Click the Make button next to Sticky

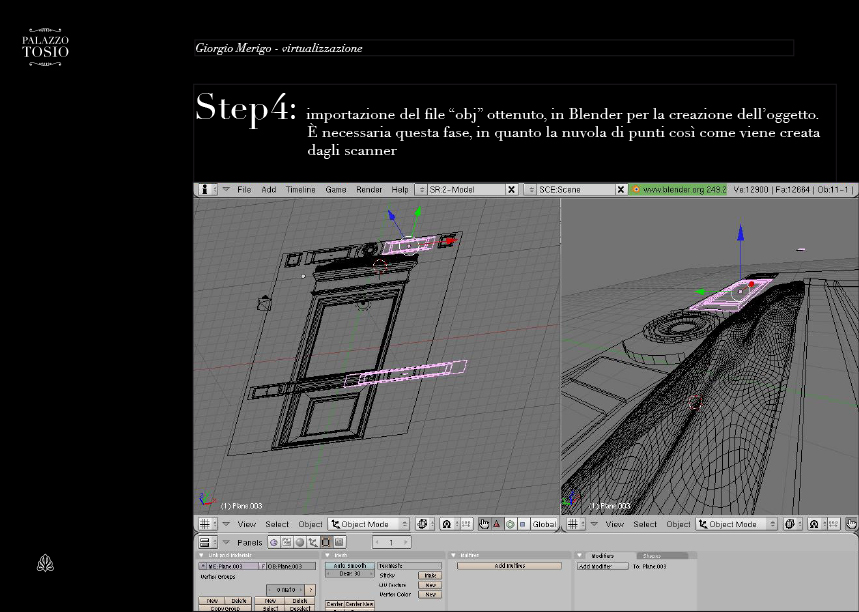coord(430,576)
